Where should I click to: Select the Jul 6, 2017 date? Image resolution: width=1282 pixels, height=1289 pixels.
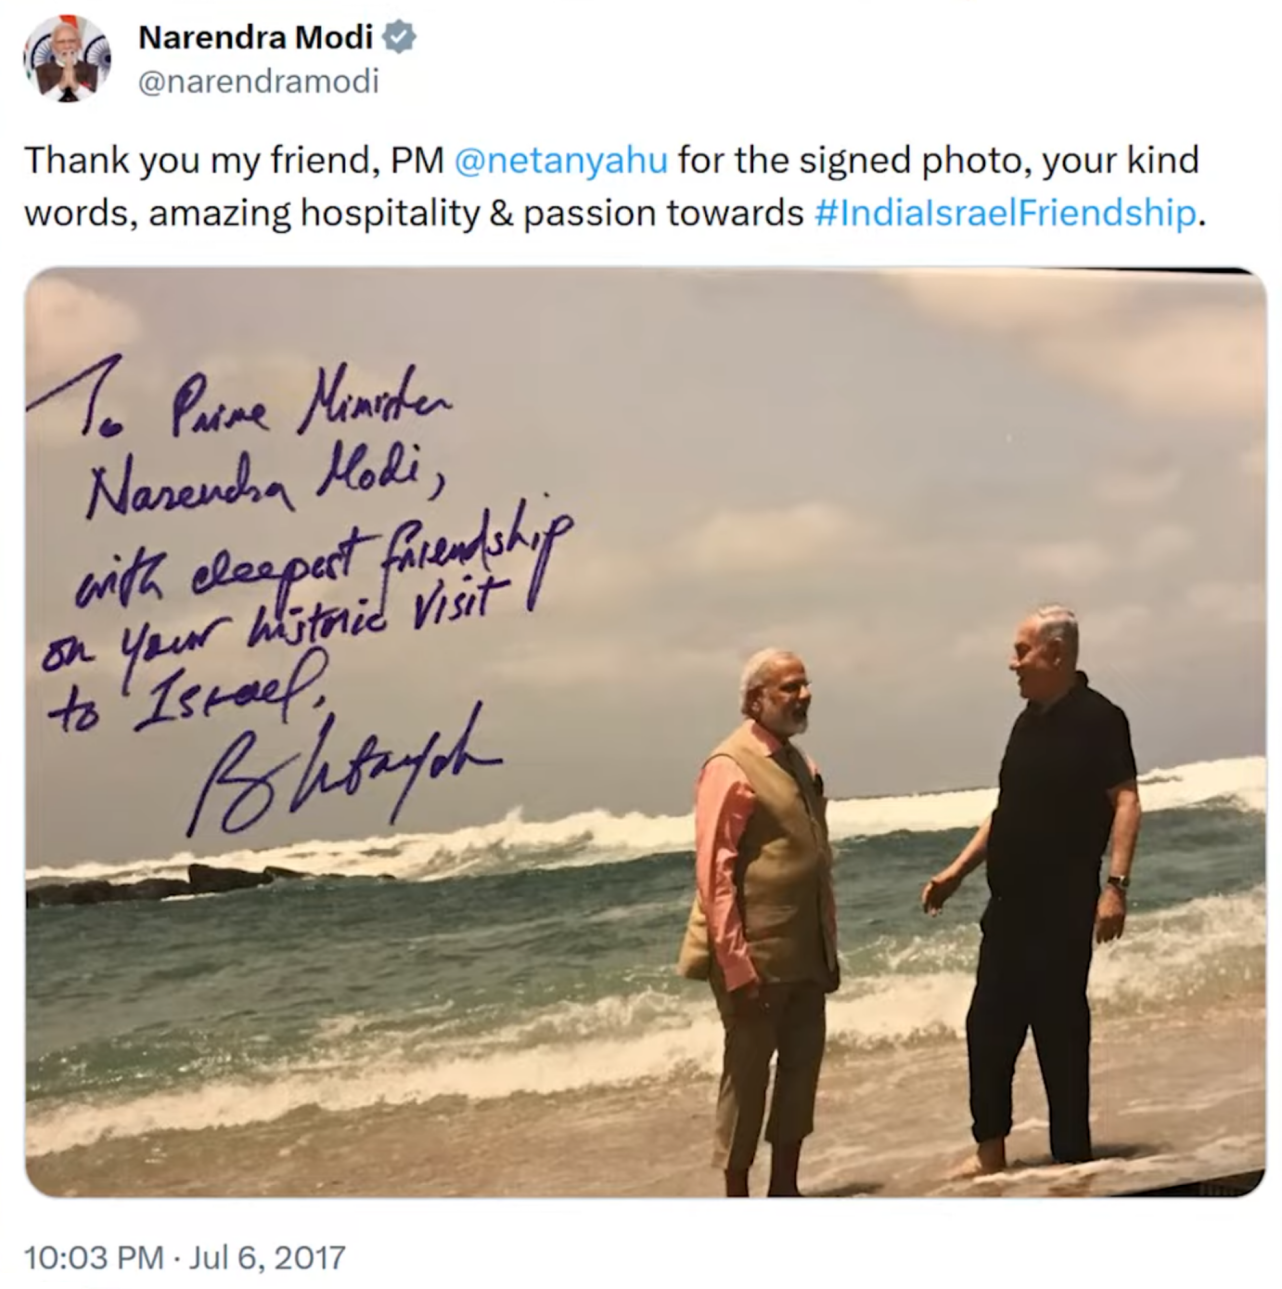[x=267, y=1257]
